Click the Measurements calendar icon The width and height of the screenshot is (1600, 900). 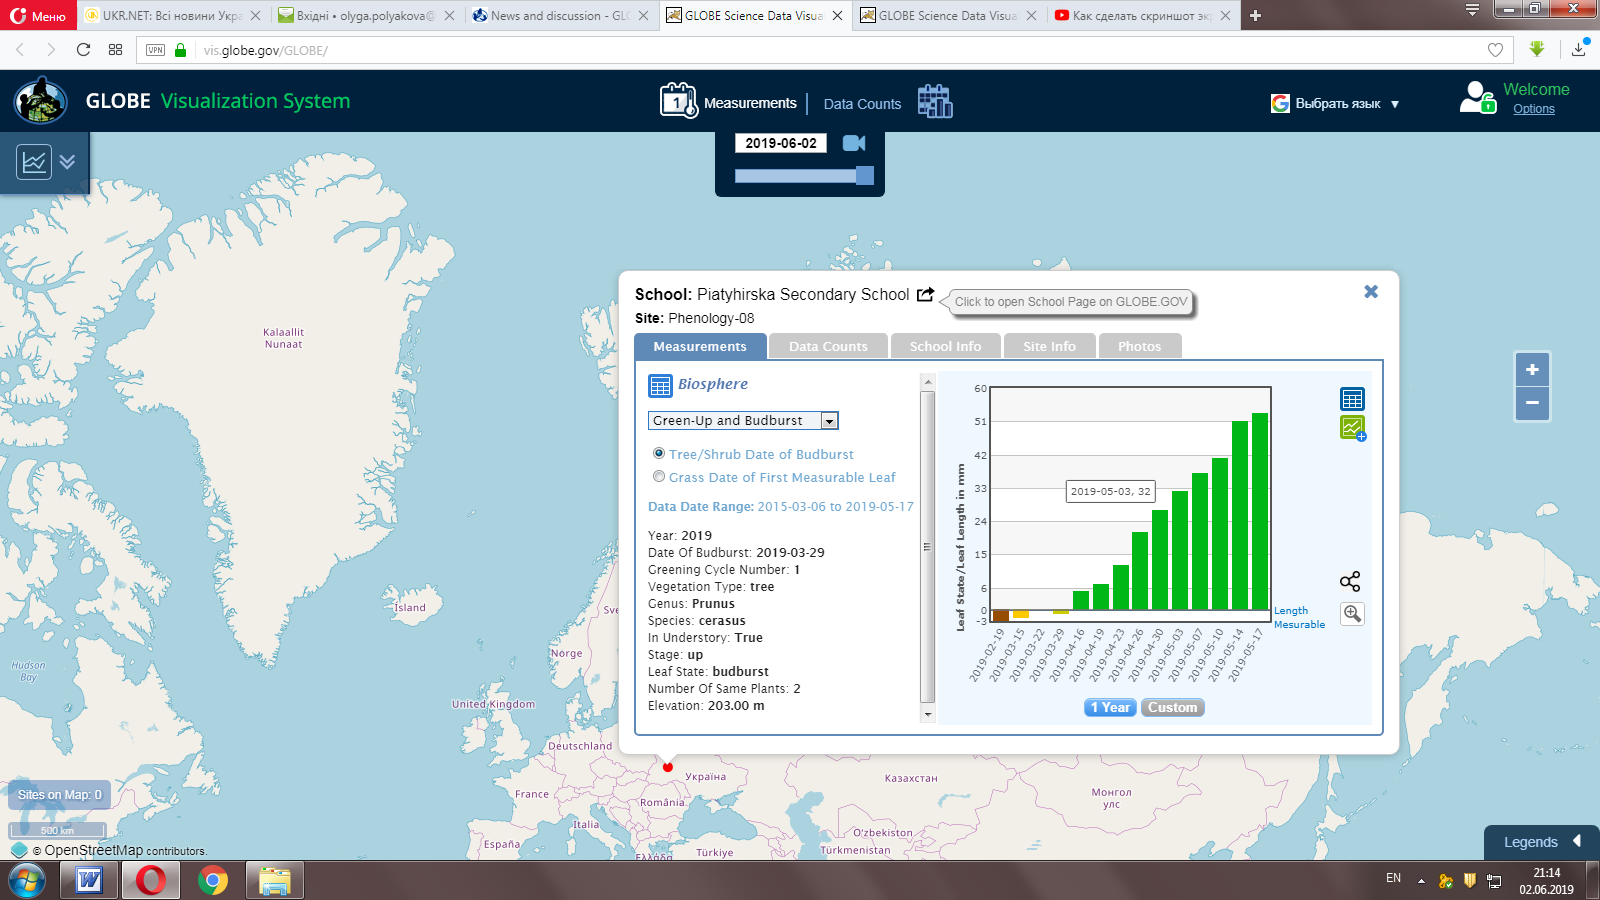[x=678, y=101]
